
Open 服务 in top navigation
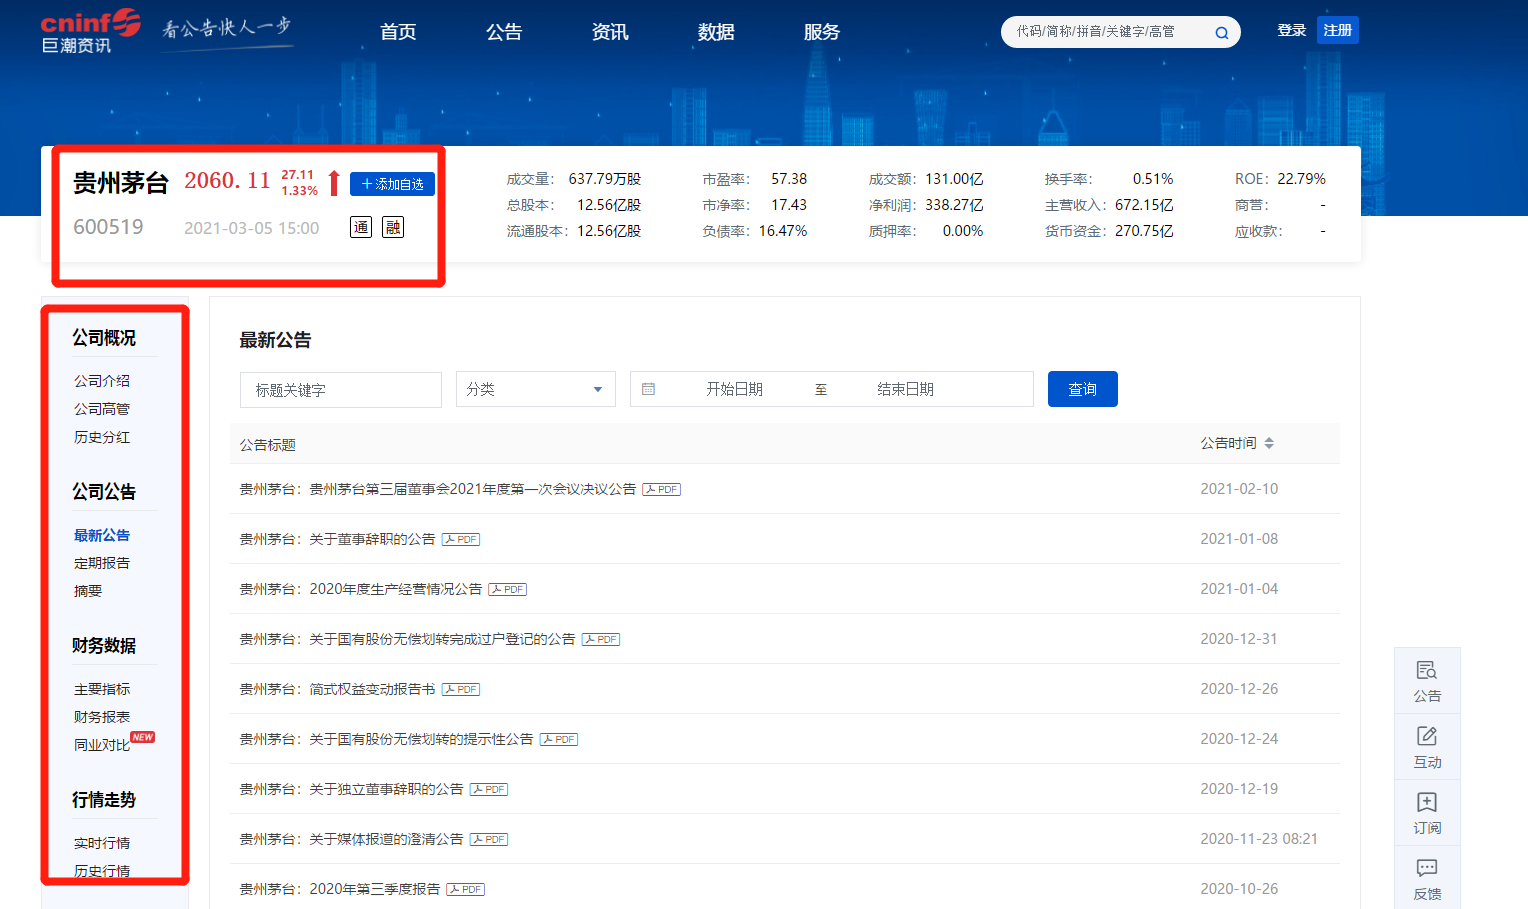(822, 32)
